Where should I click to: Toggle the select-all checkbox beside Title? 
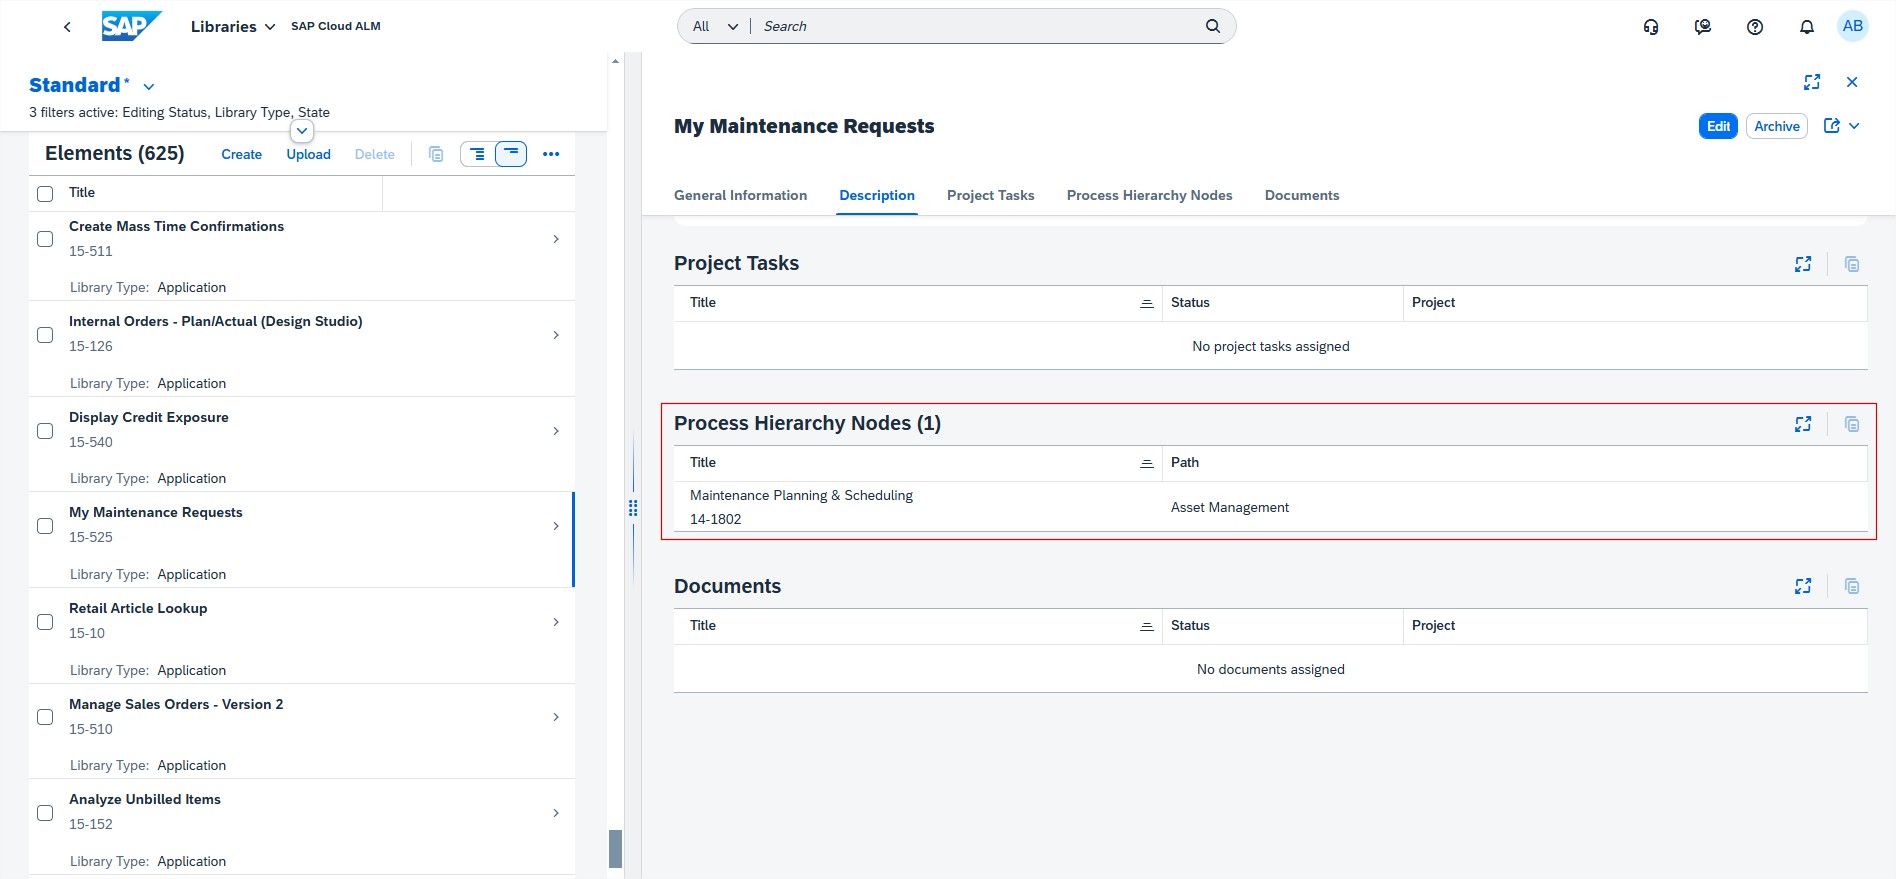[x=45, y=194]
